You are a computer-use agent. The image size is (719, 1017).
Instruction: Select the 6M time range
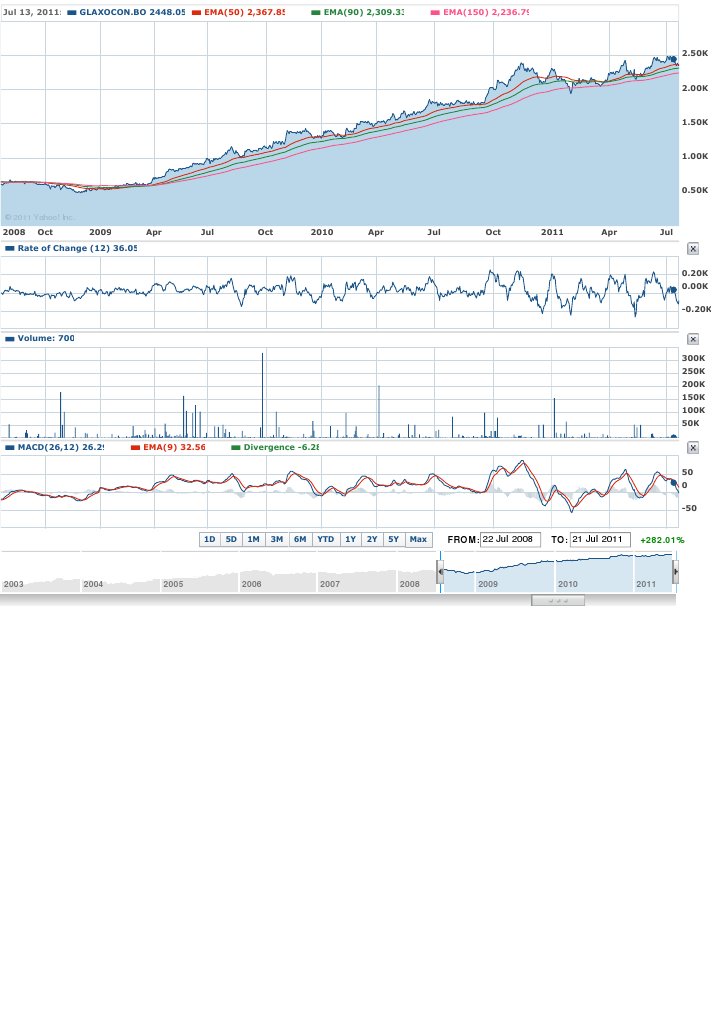coord(300,540)
